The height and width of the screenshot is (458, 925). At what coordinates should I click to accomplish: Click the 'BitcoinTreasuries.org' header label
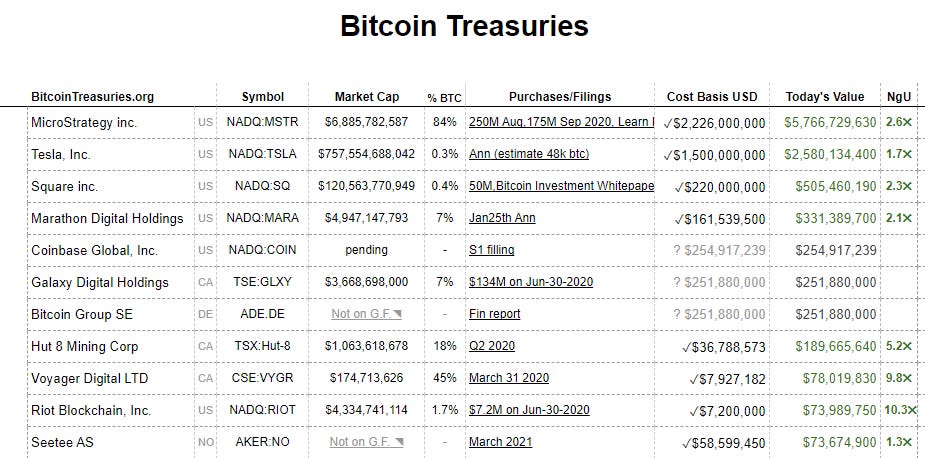[93, 97]
